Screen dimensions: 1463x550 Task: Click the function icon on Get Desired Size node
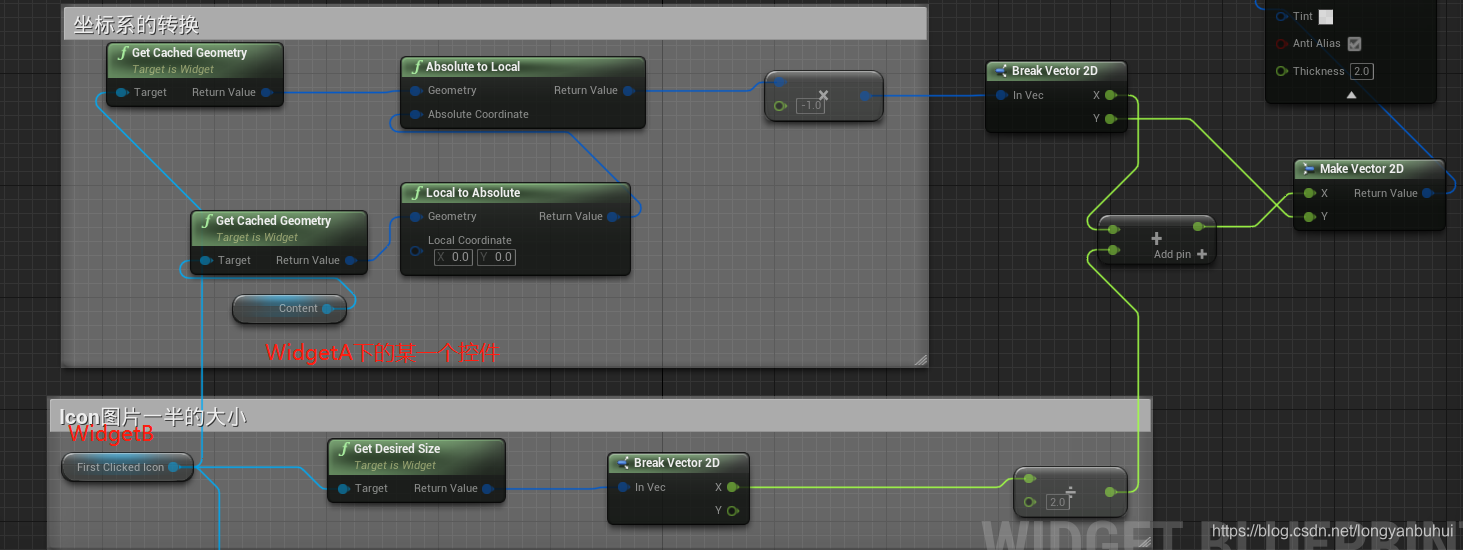click(x=345, y=449)
